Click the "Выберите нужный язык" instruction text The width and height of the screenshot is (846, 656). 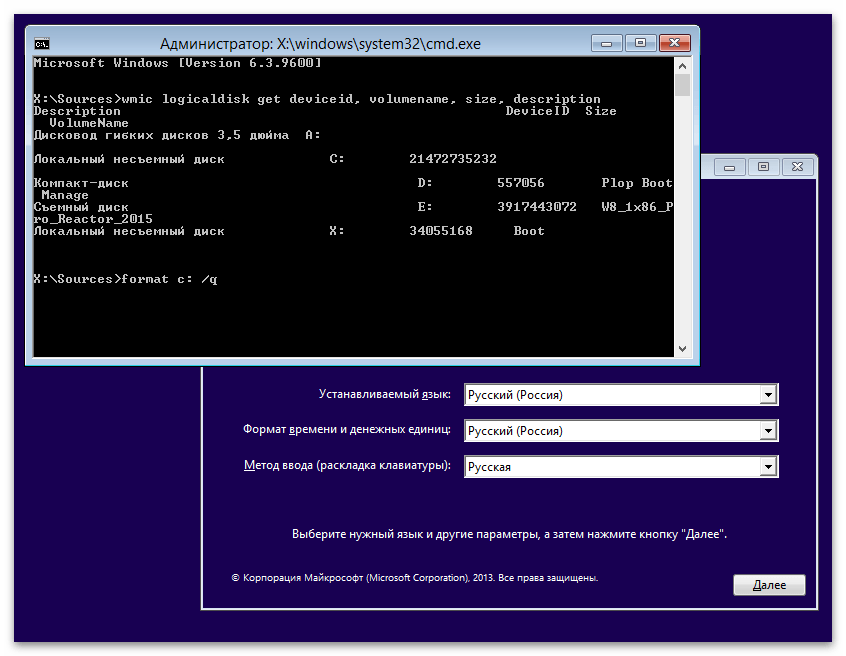tap(509, 534)
